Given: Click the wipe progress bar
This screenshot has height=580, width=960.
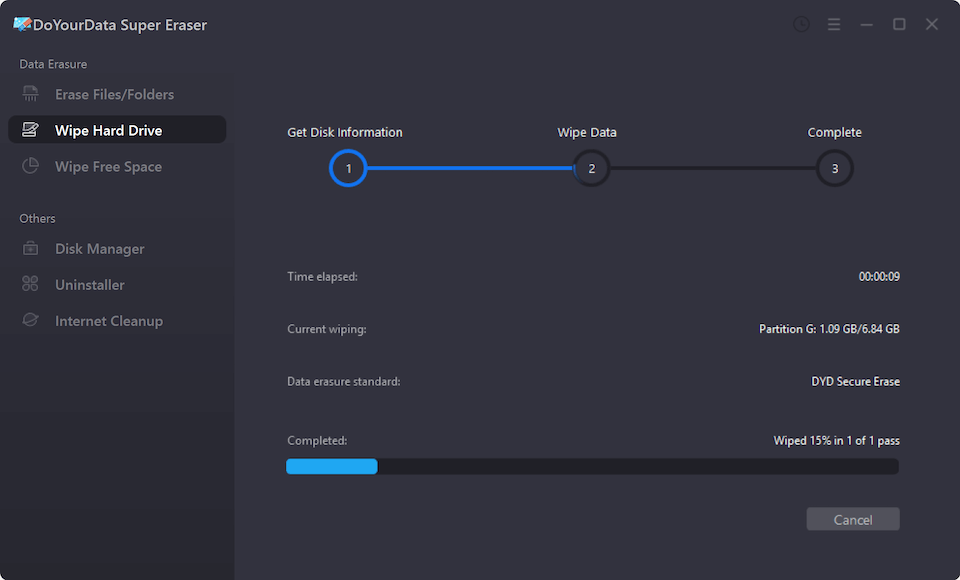Looking at the screenshot, I should click(x=593, y=466).
